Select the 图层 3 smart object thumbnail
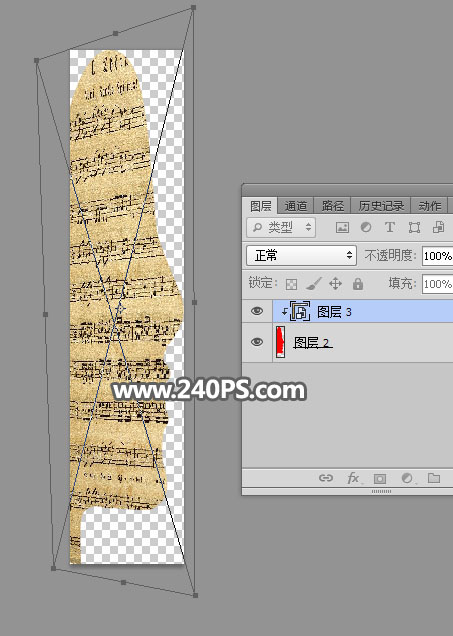Screen dimensions: 453x636 tap(300, 312)
